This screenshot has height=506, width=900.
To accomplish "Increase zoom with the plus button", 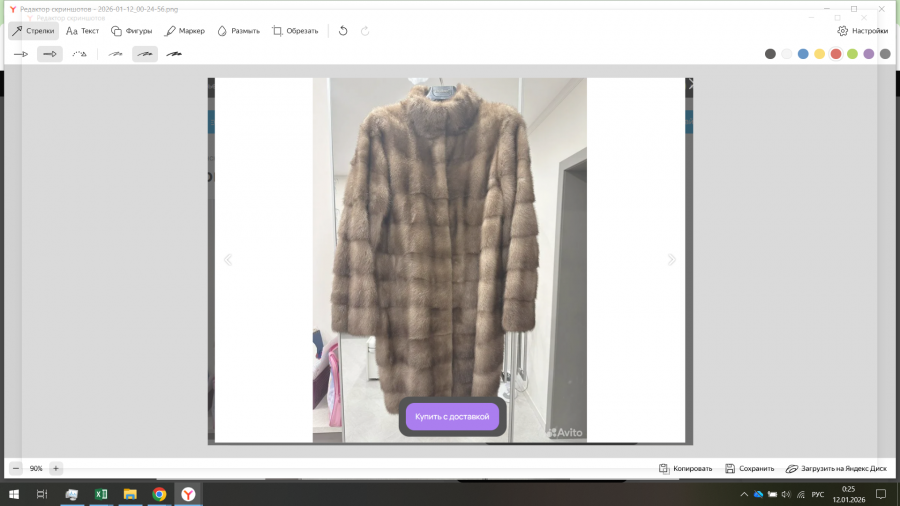I will pos(56,468).
